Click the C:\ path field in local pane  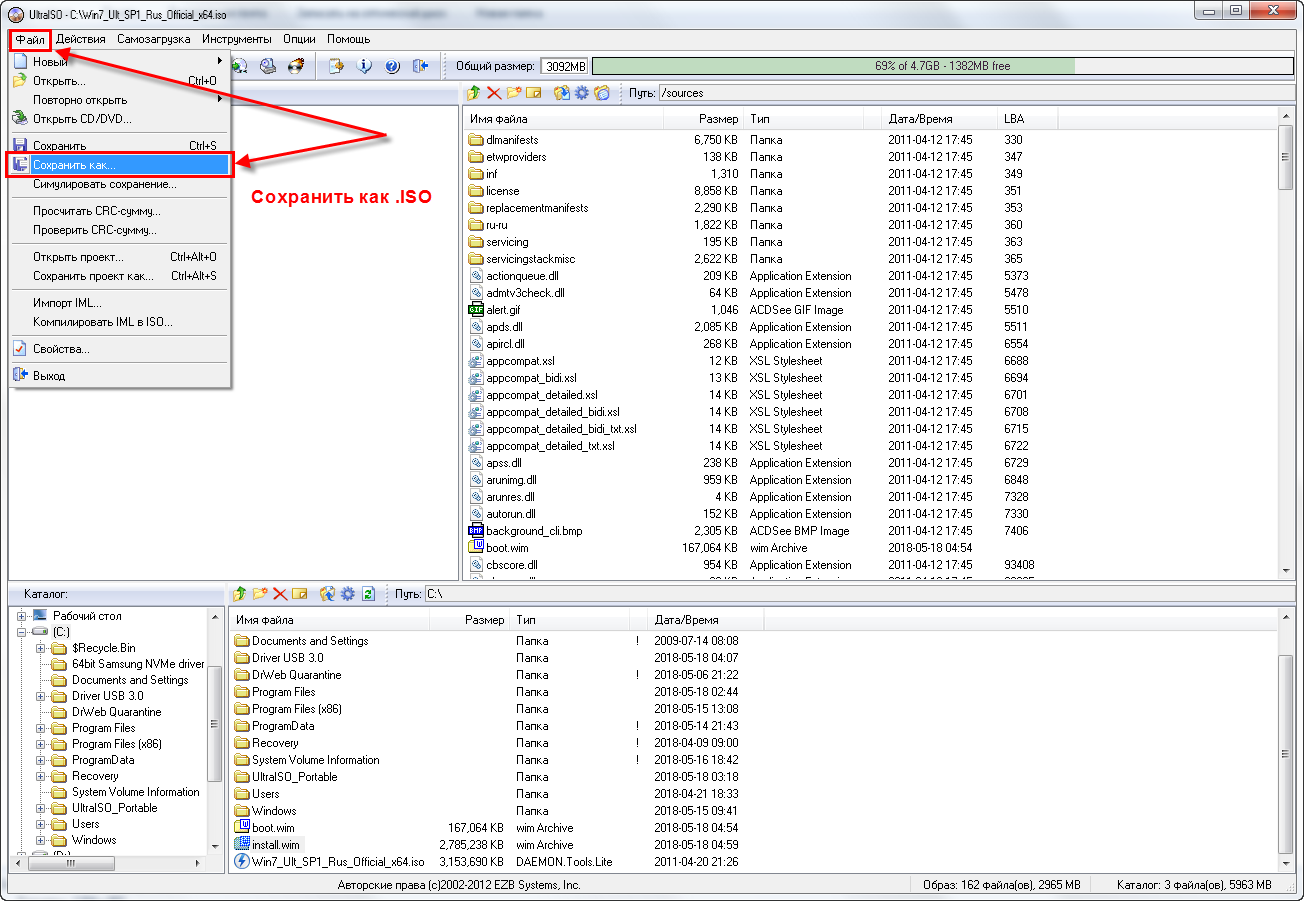click(x=858, y=593)
